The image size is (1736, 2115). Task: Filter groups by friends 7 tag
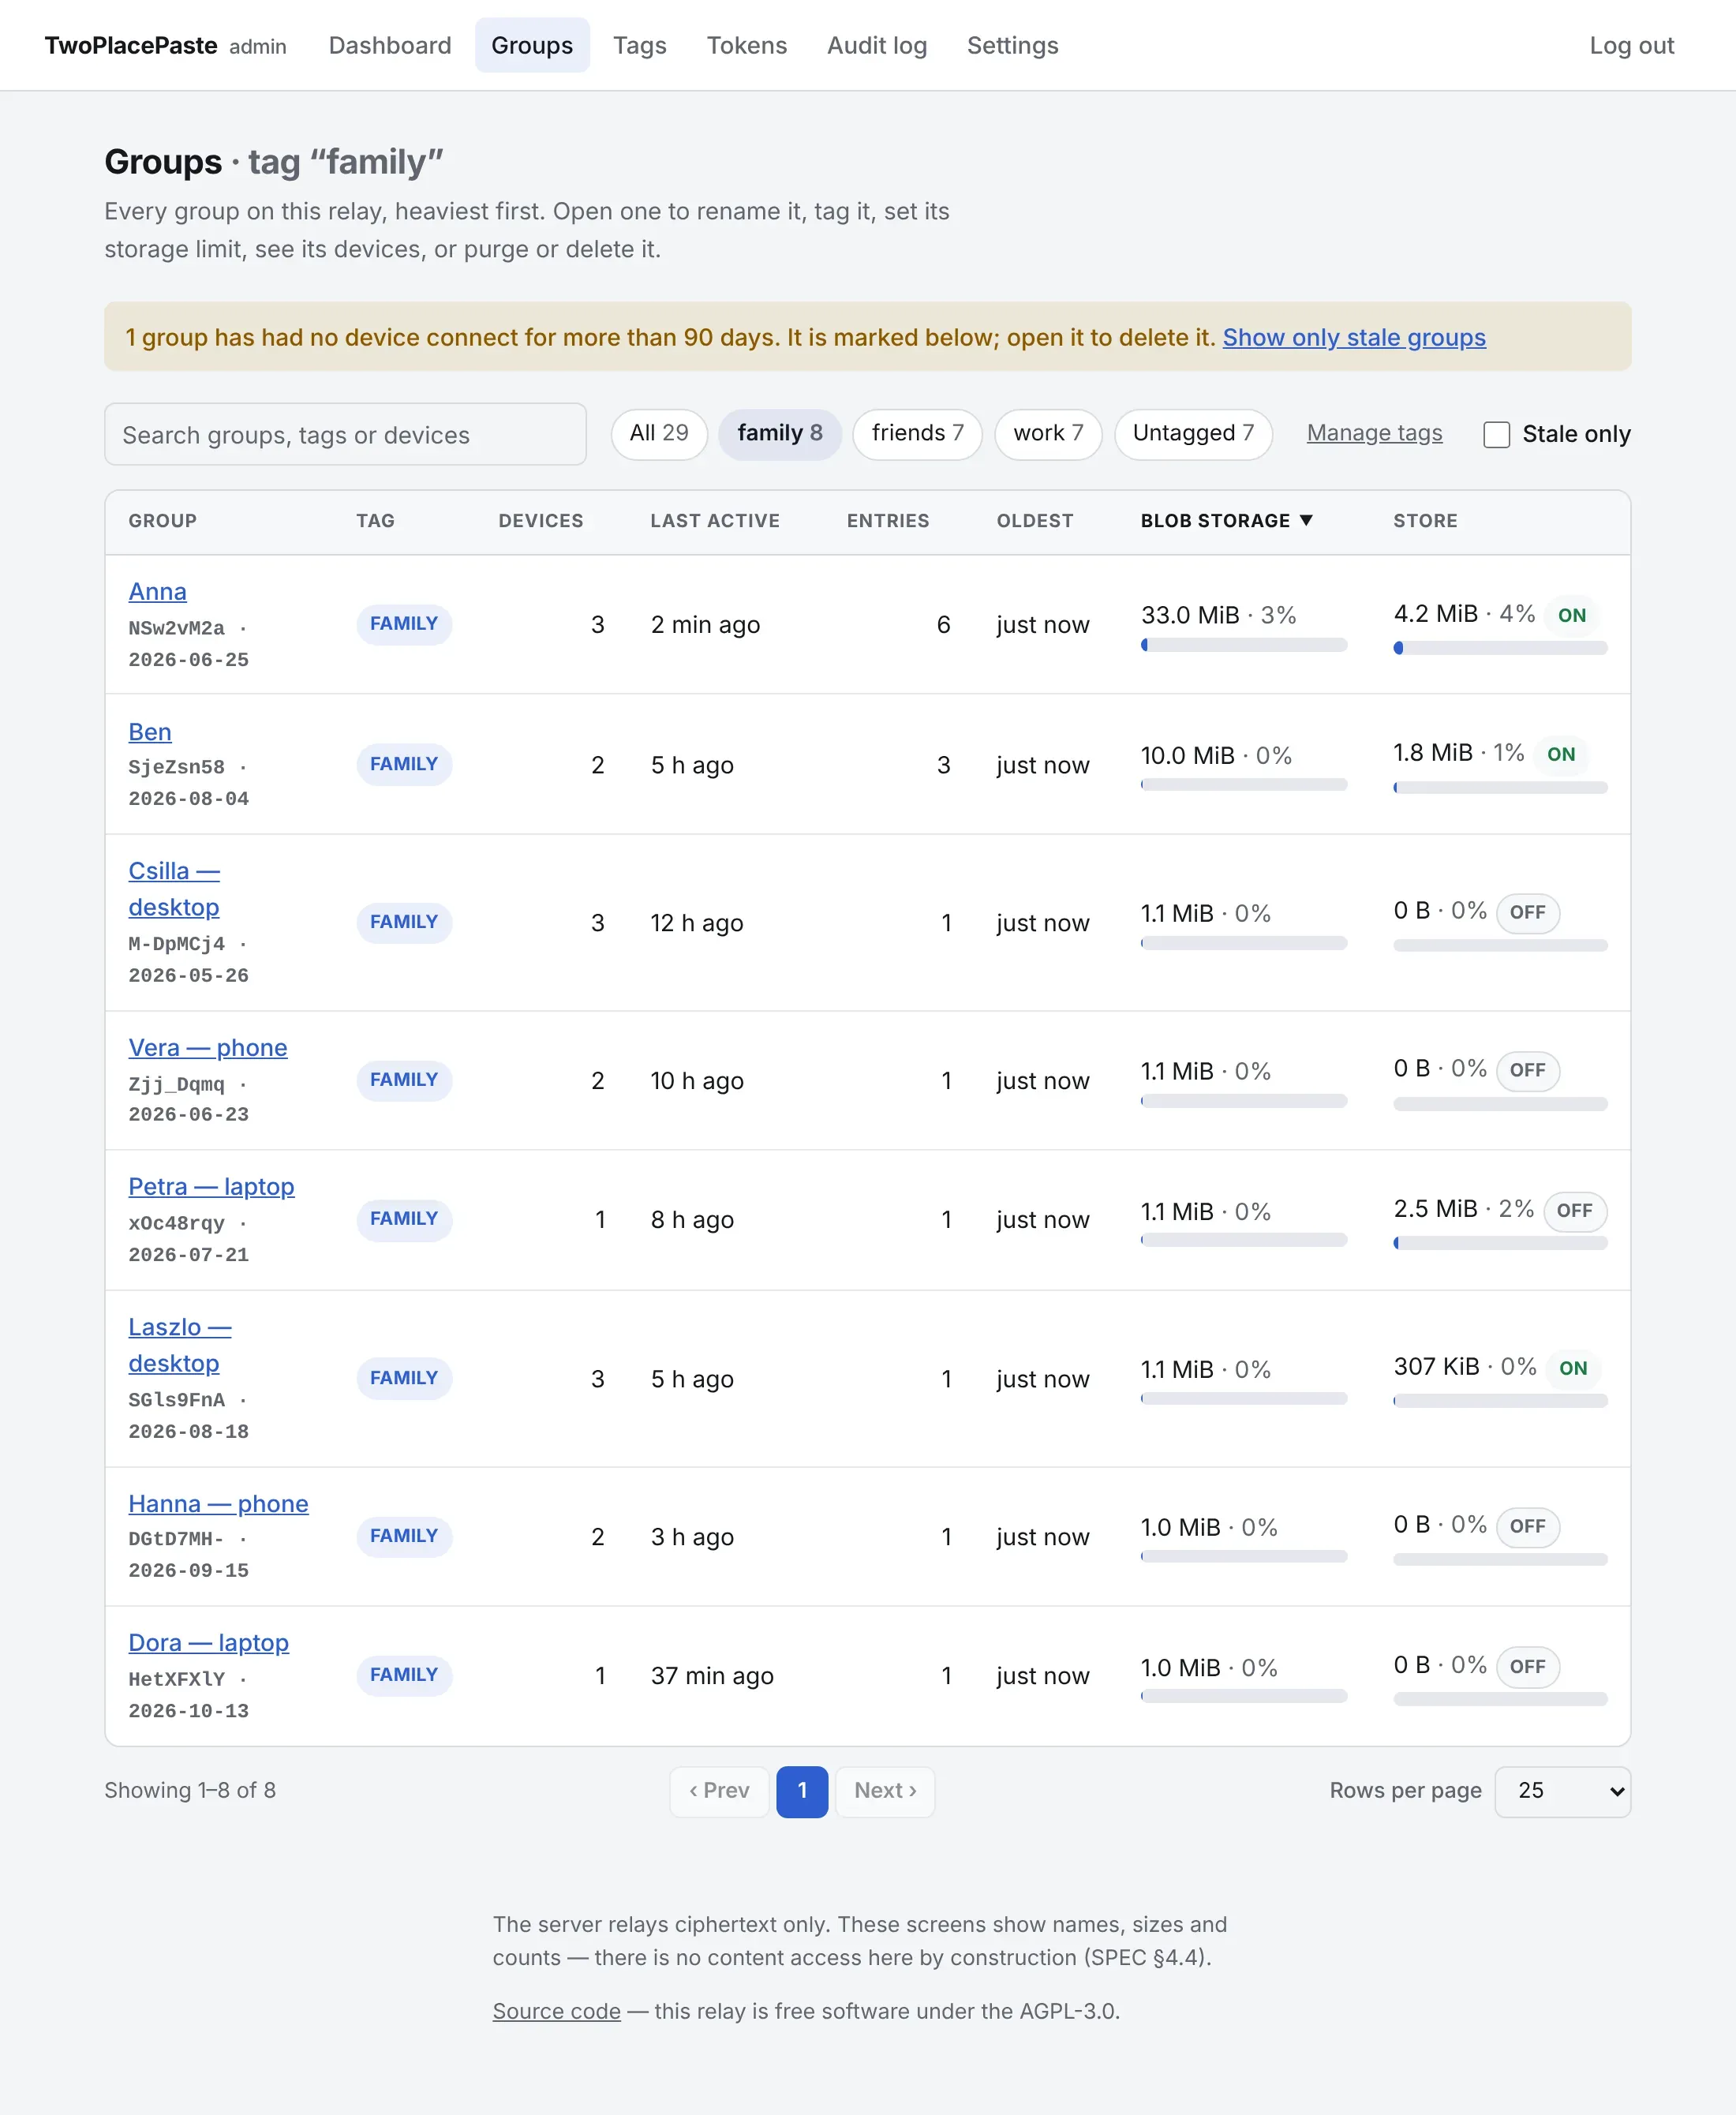(917, 433)
